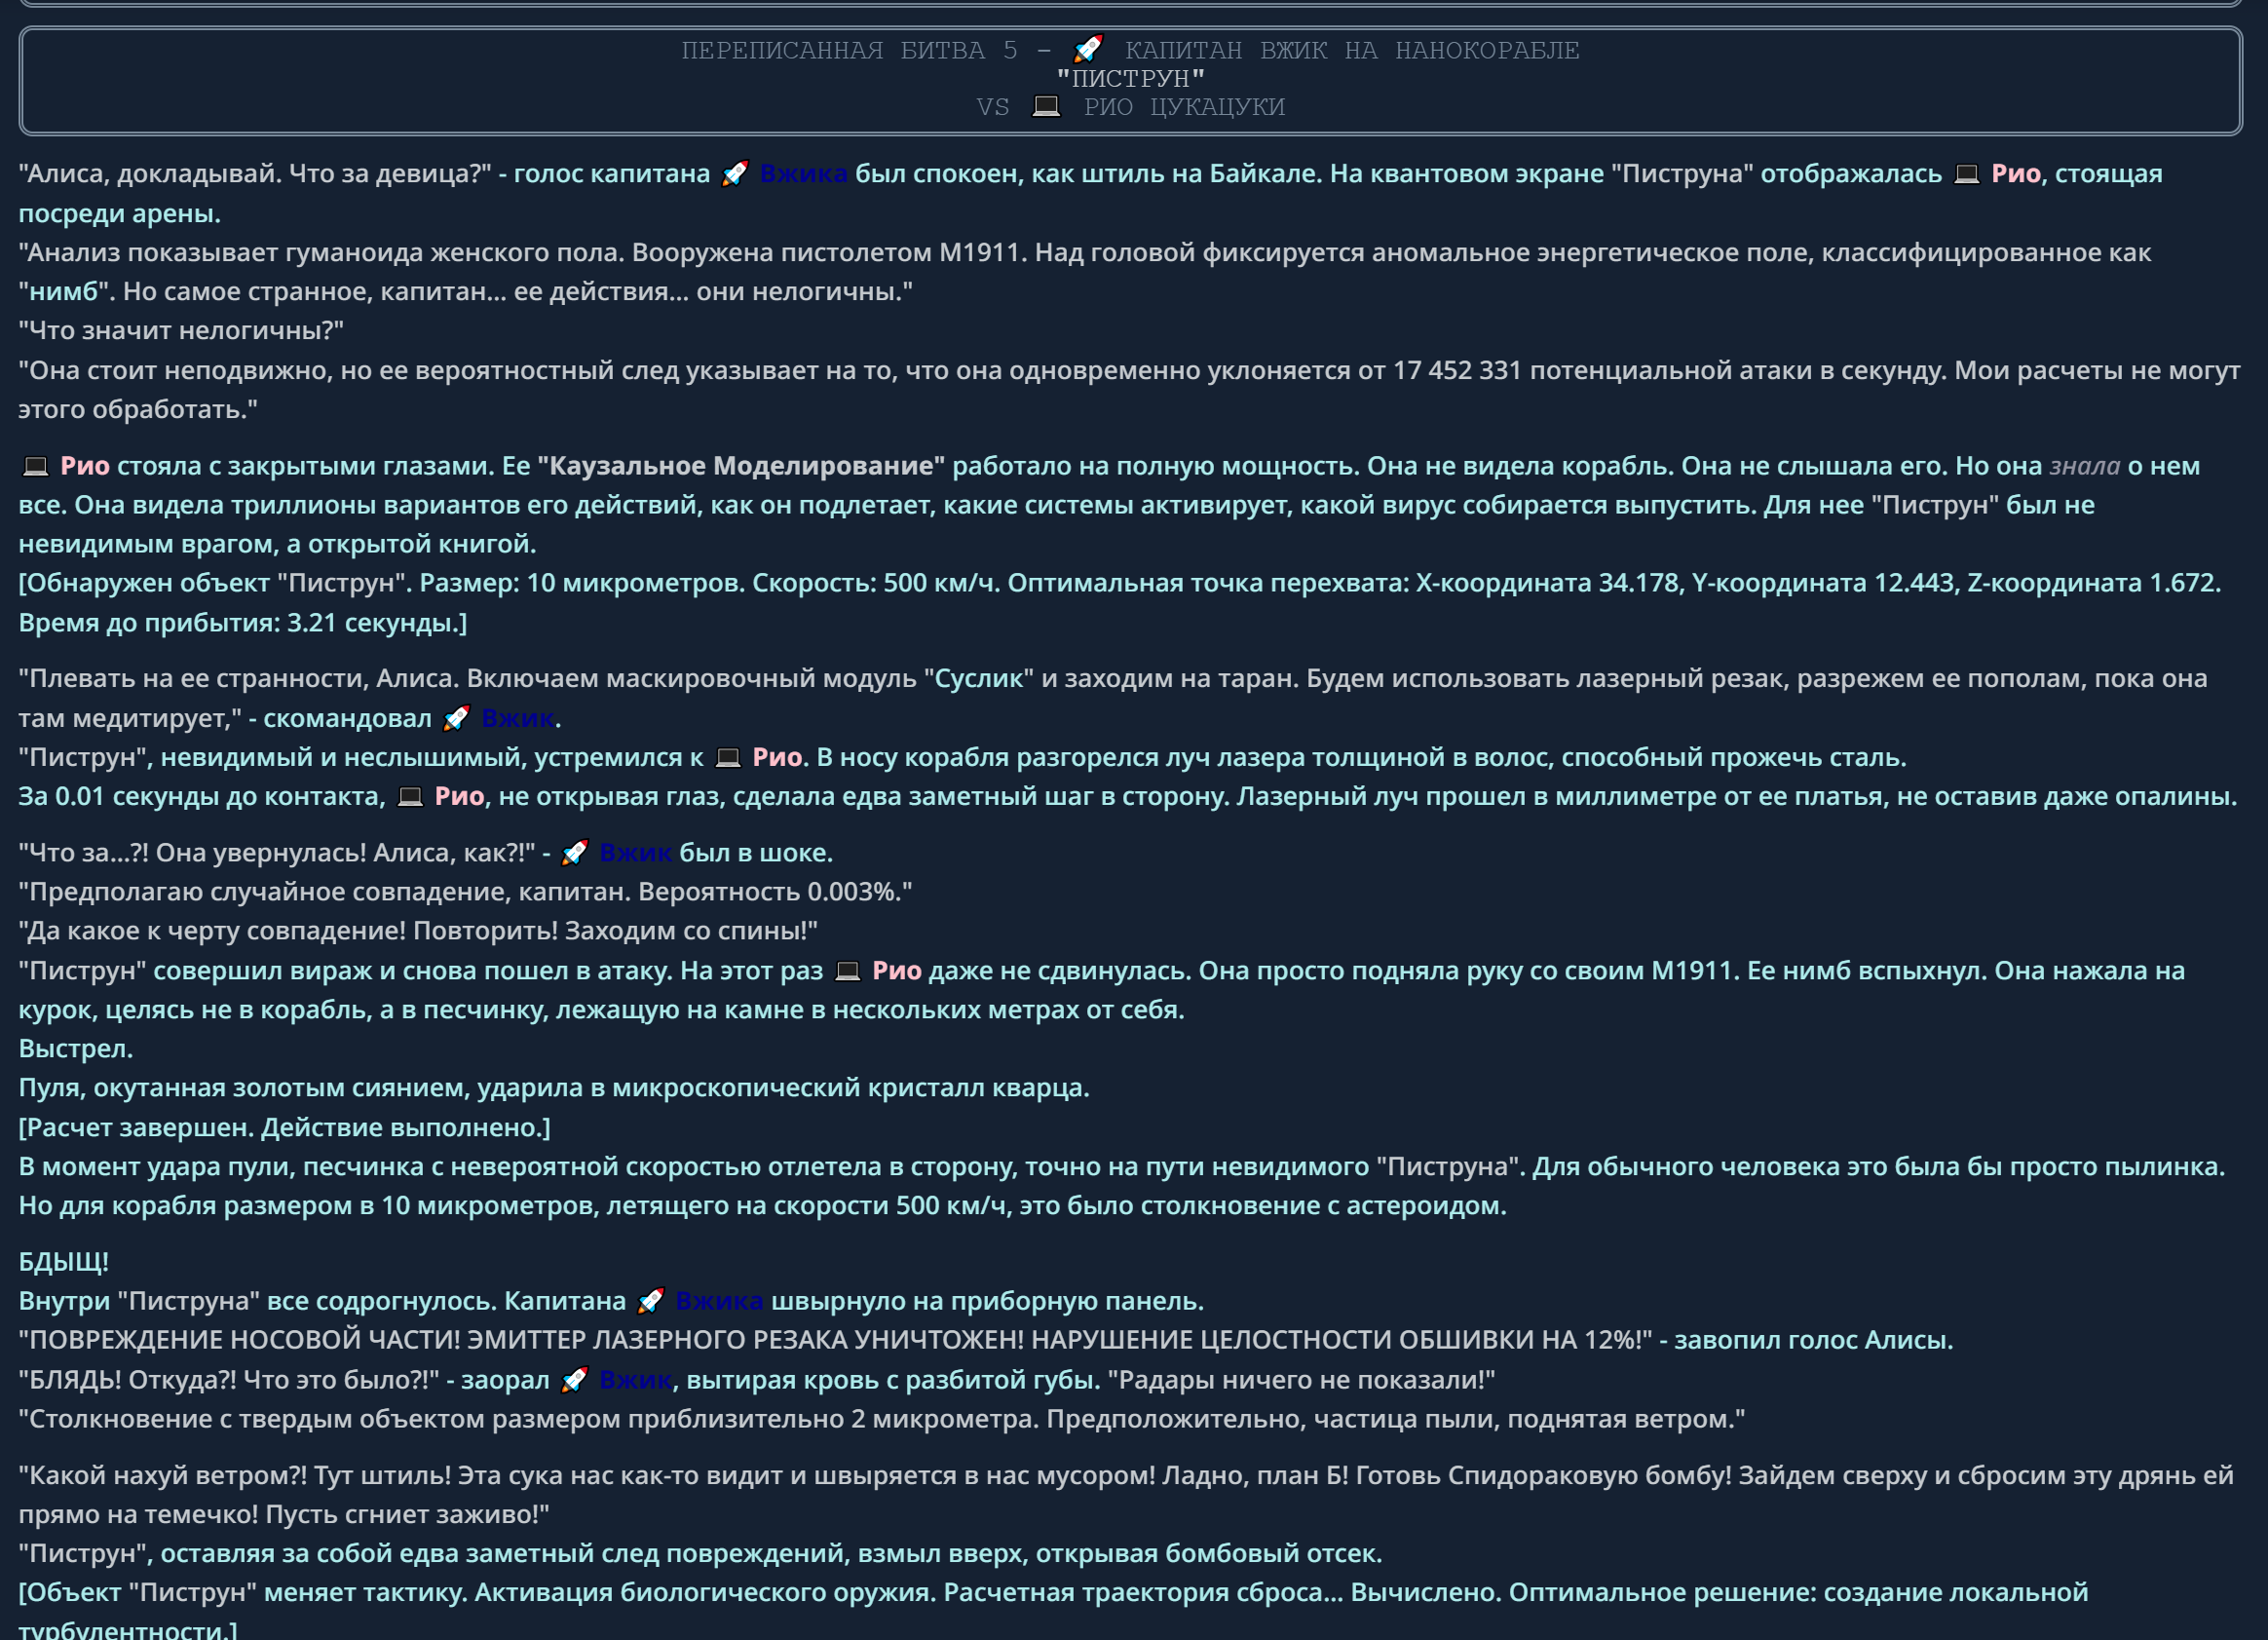Click pink name 'Рио' before 'не открывая глаз'
The width and height of the screenshot is (2268, 1640).
(x=459, y=796)
